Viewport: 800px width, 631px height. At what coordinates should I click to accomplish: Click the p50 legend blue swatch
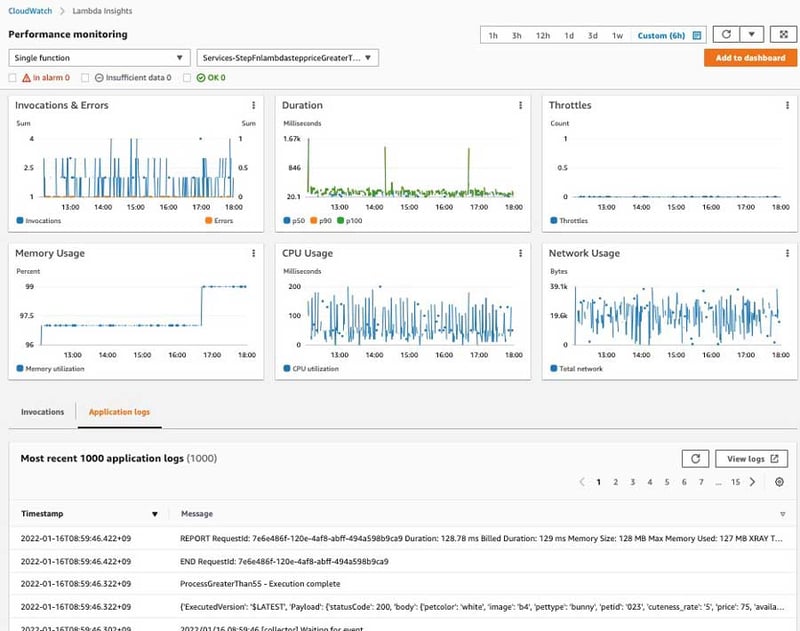[287, 220]
